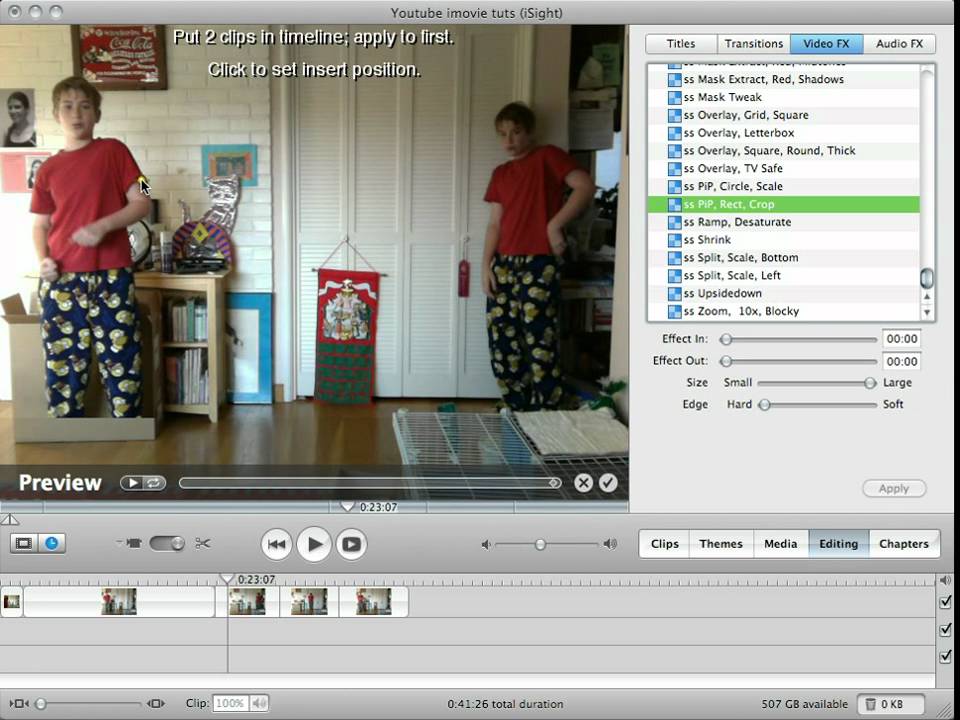The width and height of the screenshot is (960, 720).
Task: Select ss Ramp, Desaturate effect
Action: pos(784,222)
